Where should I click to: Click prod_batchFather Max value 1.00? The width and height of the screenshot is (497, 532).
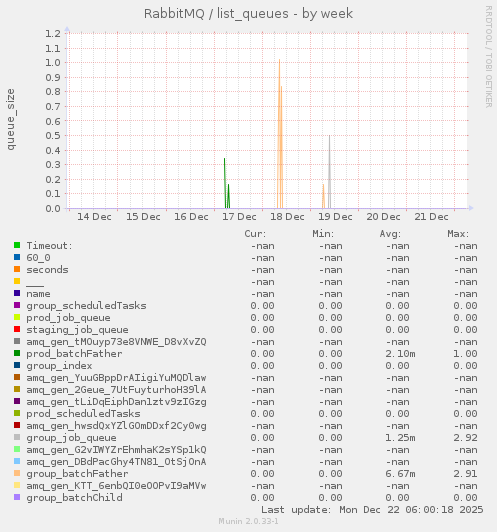point(465,354)
